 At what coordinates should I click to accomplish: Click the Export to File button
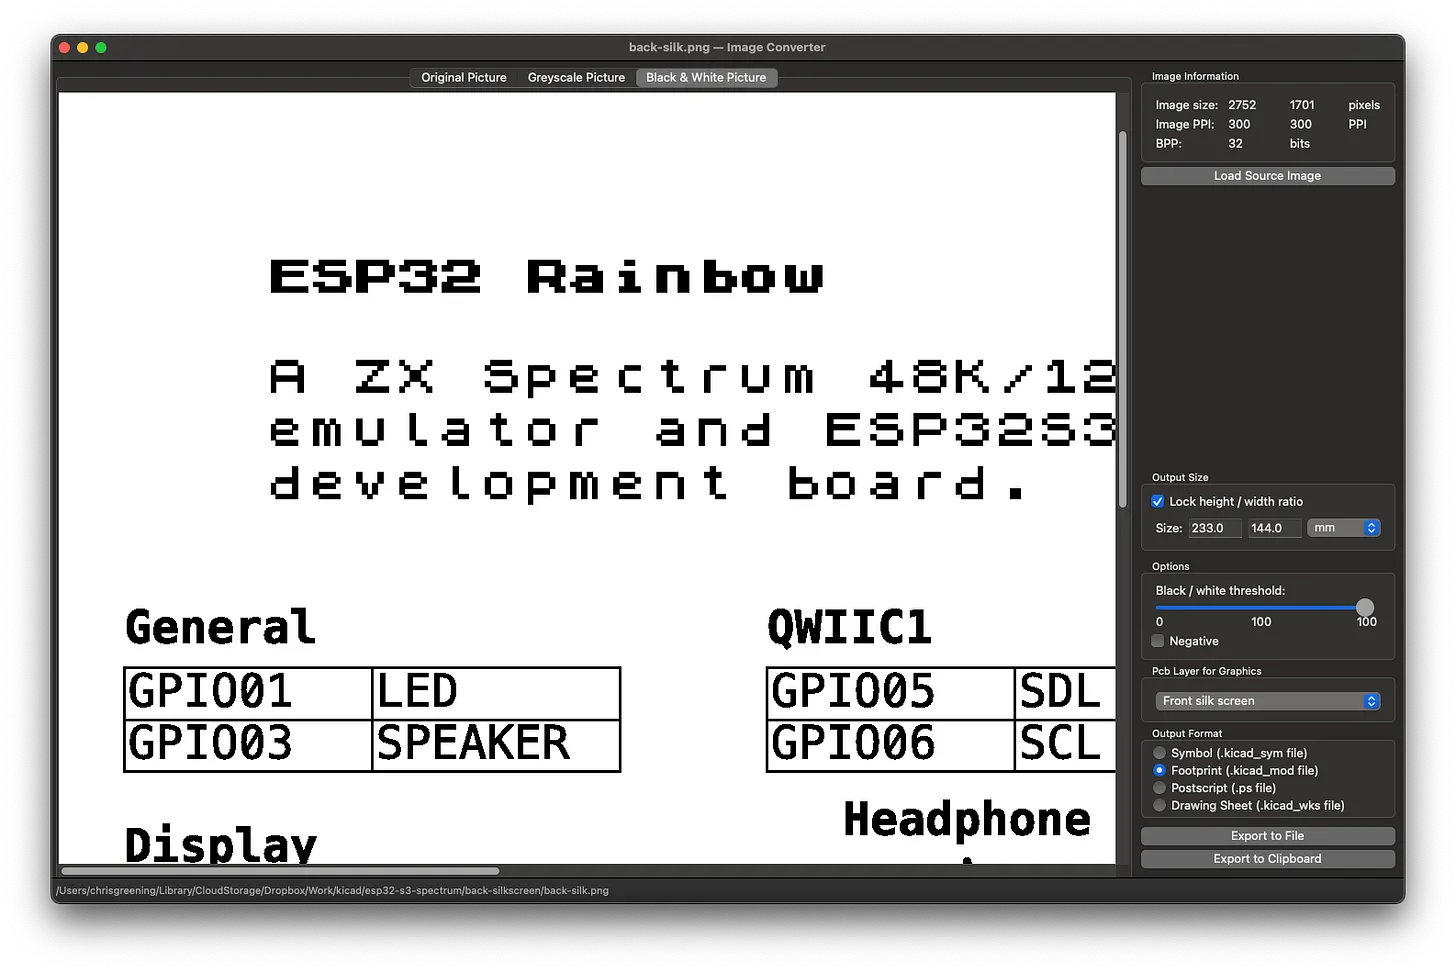pyautogui.click(x=1267, y=836)
